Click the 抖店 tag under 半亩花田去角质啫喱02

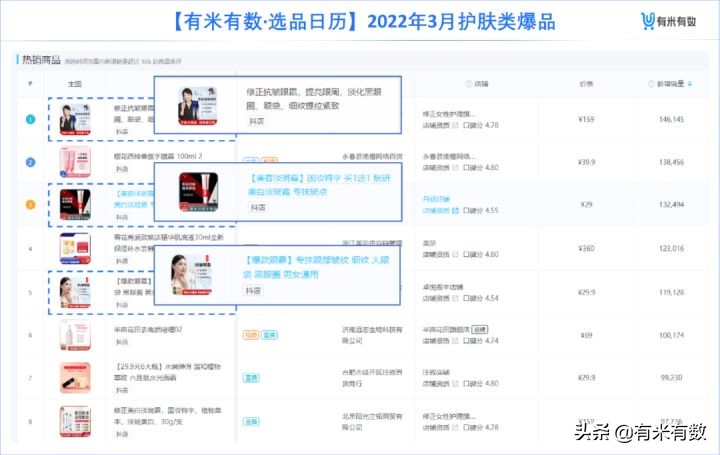point(122,342)
